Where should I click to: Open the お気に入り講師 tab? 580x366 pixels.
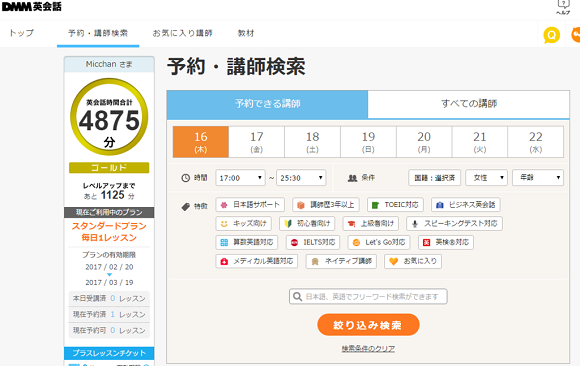(x=182, y=33)
